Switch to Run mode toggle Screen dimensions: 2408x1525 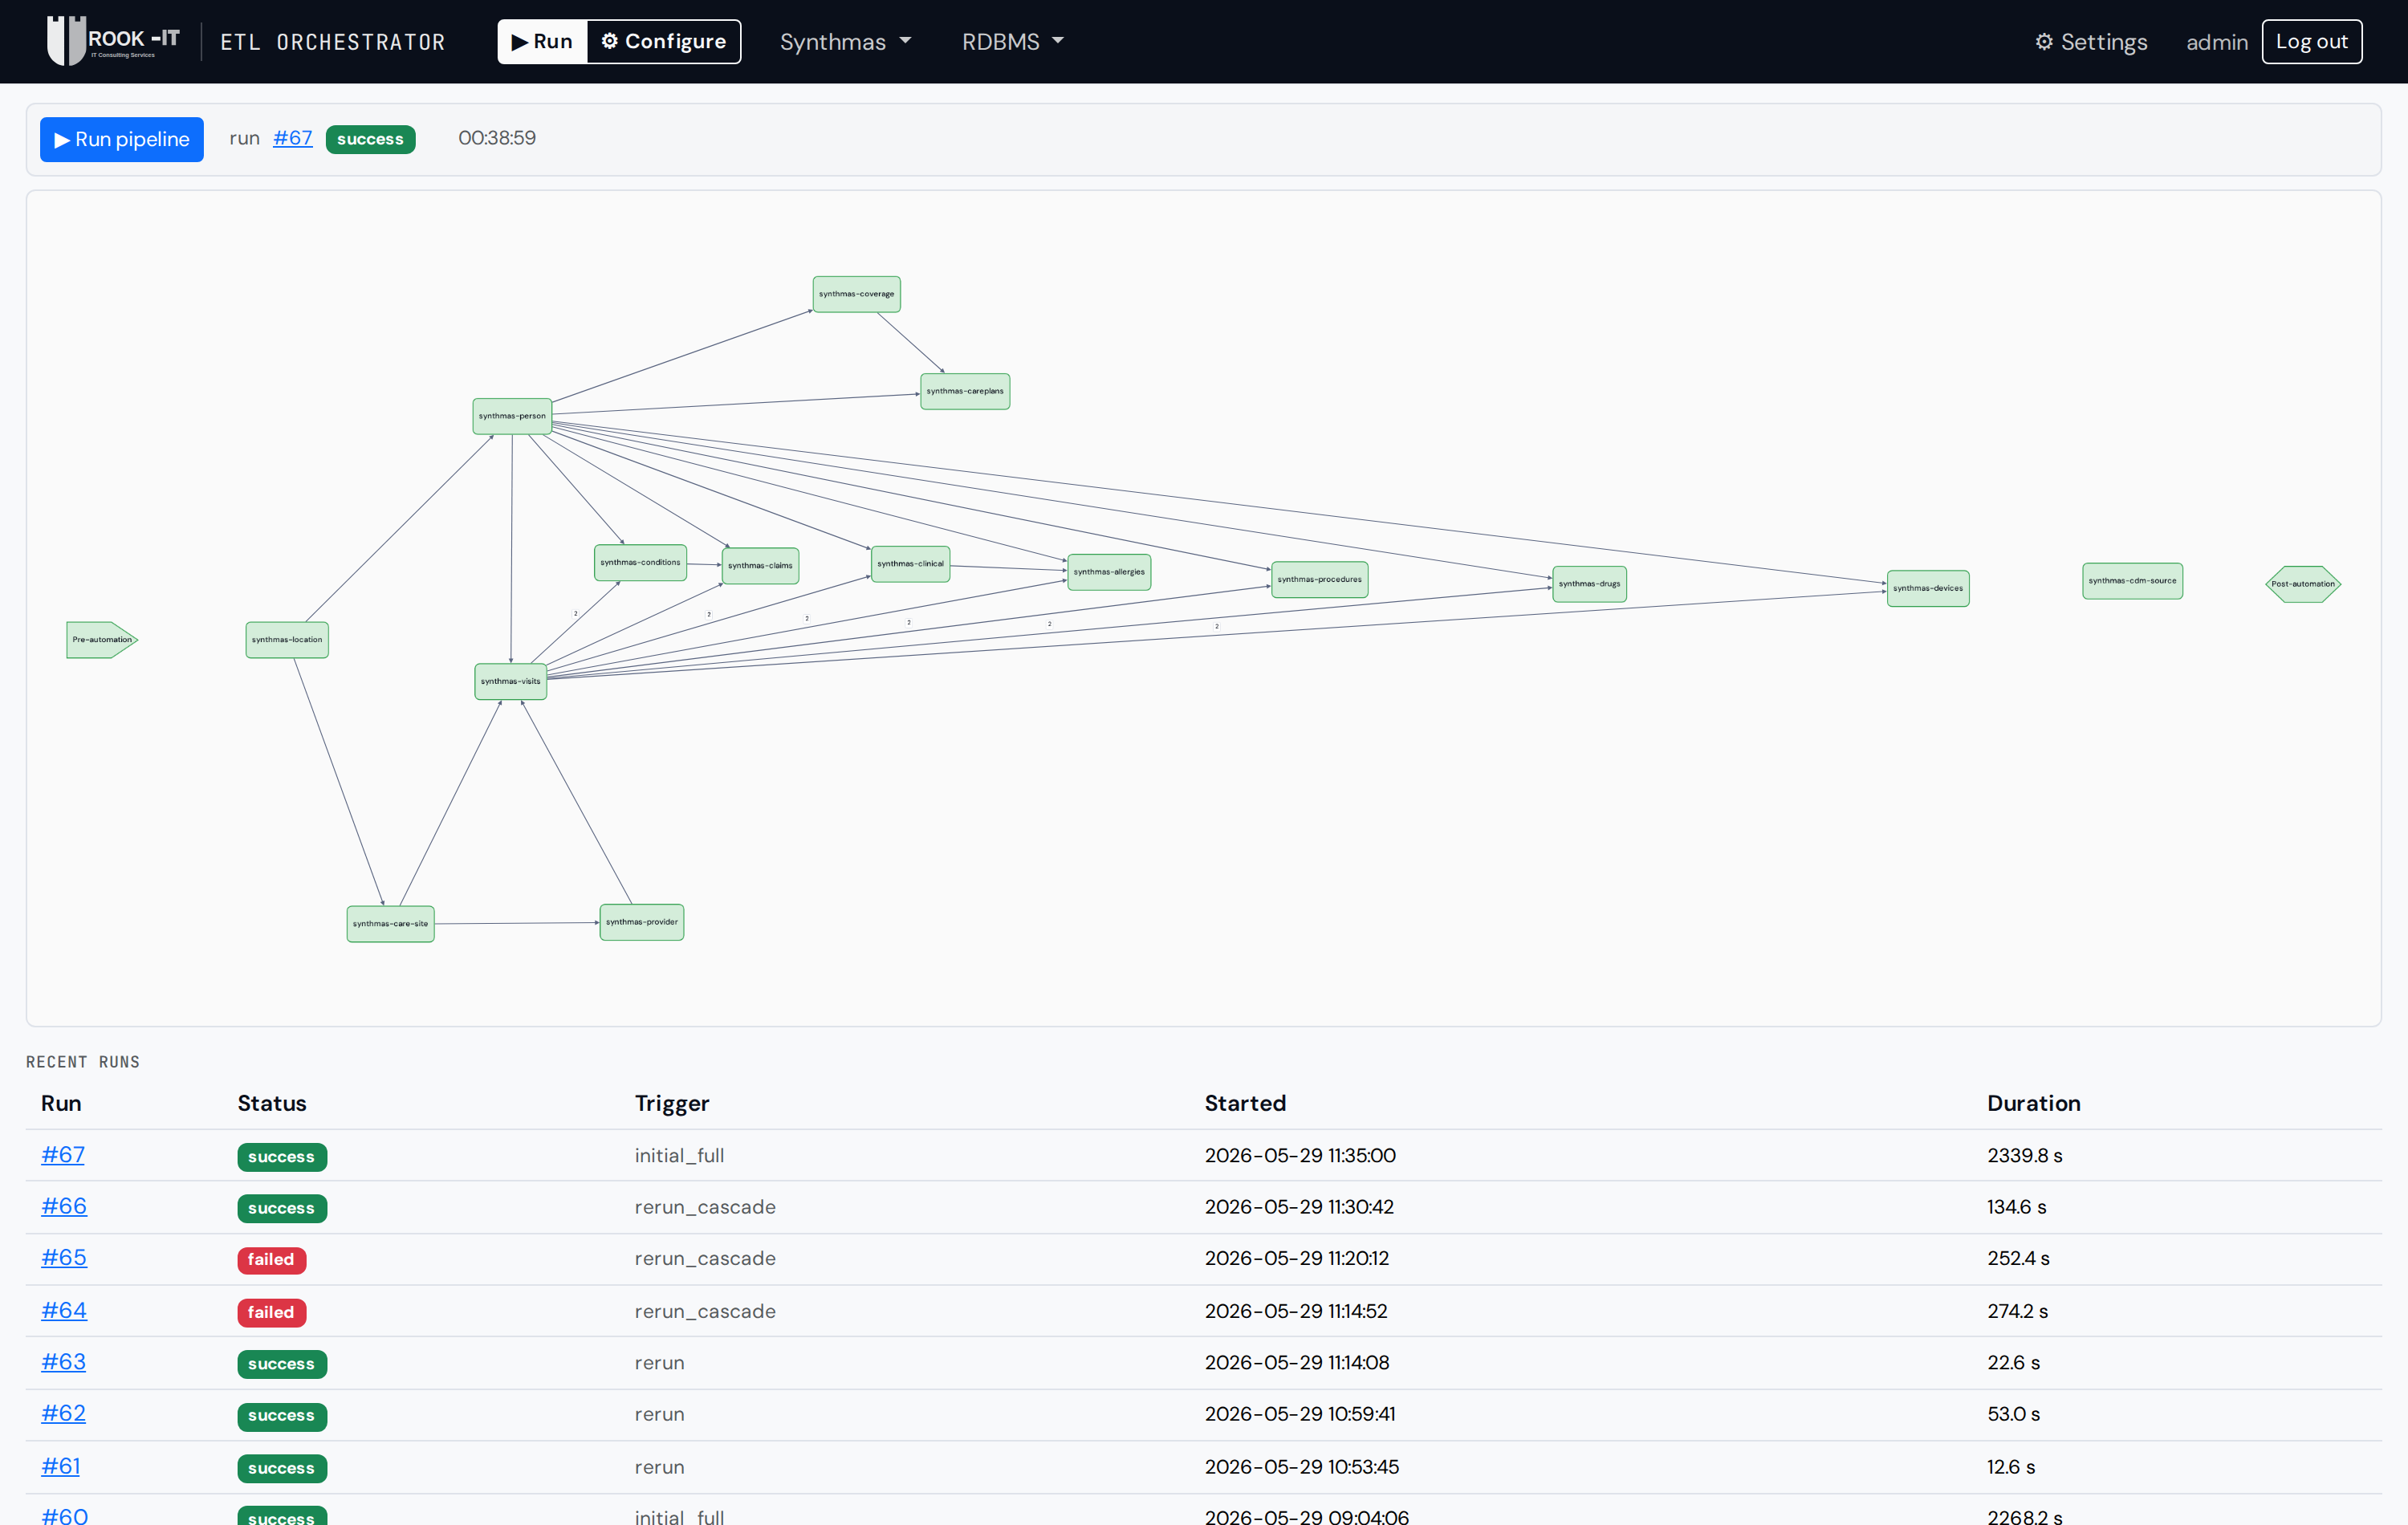click(x=543, y=42)
